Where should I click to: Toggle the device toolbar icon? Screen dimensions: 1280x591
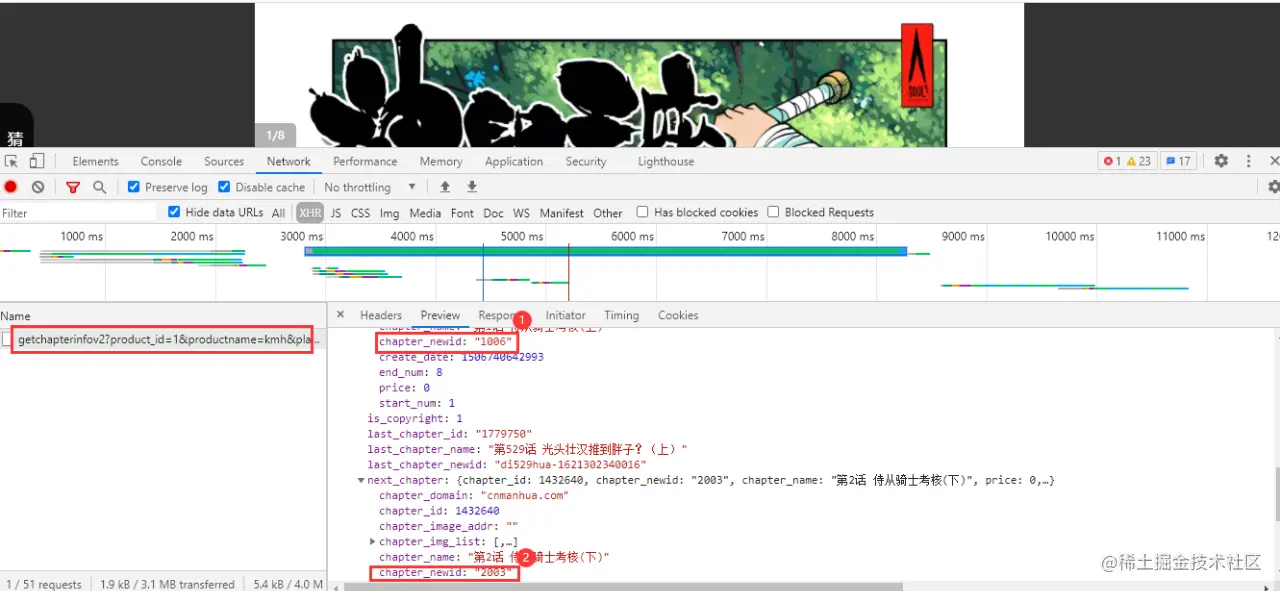point(36,161)
